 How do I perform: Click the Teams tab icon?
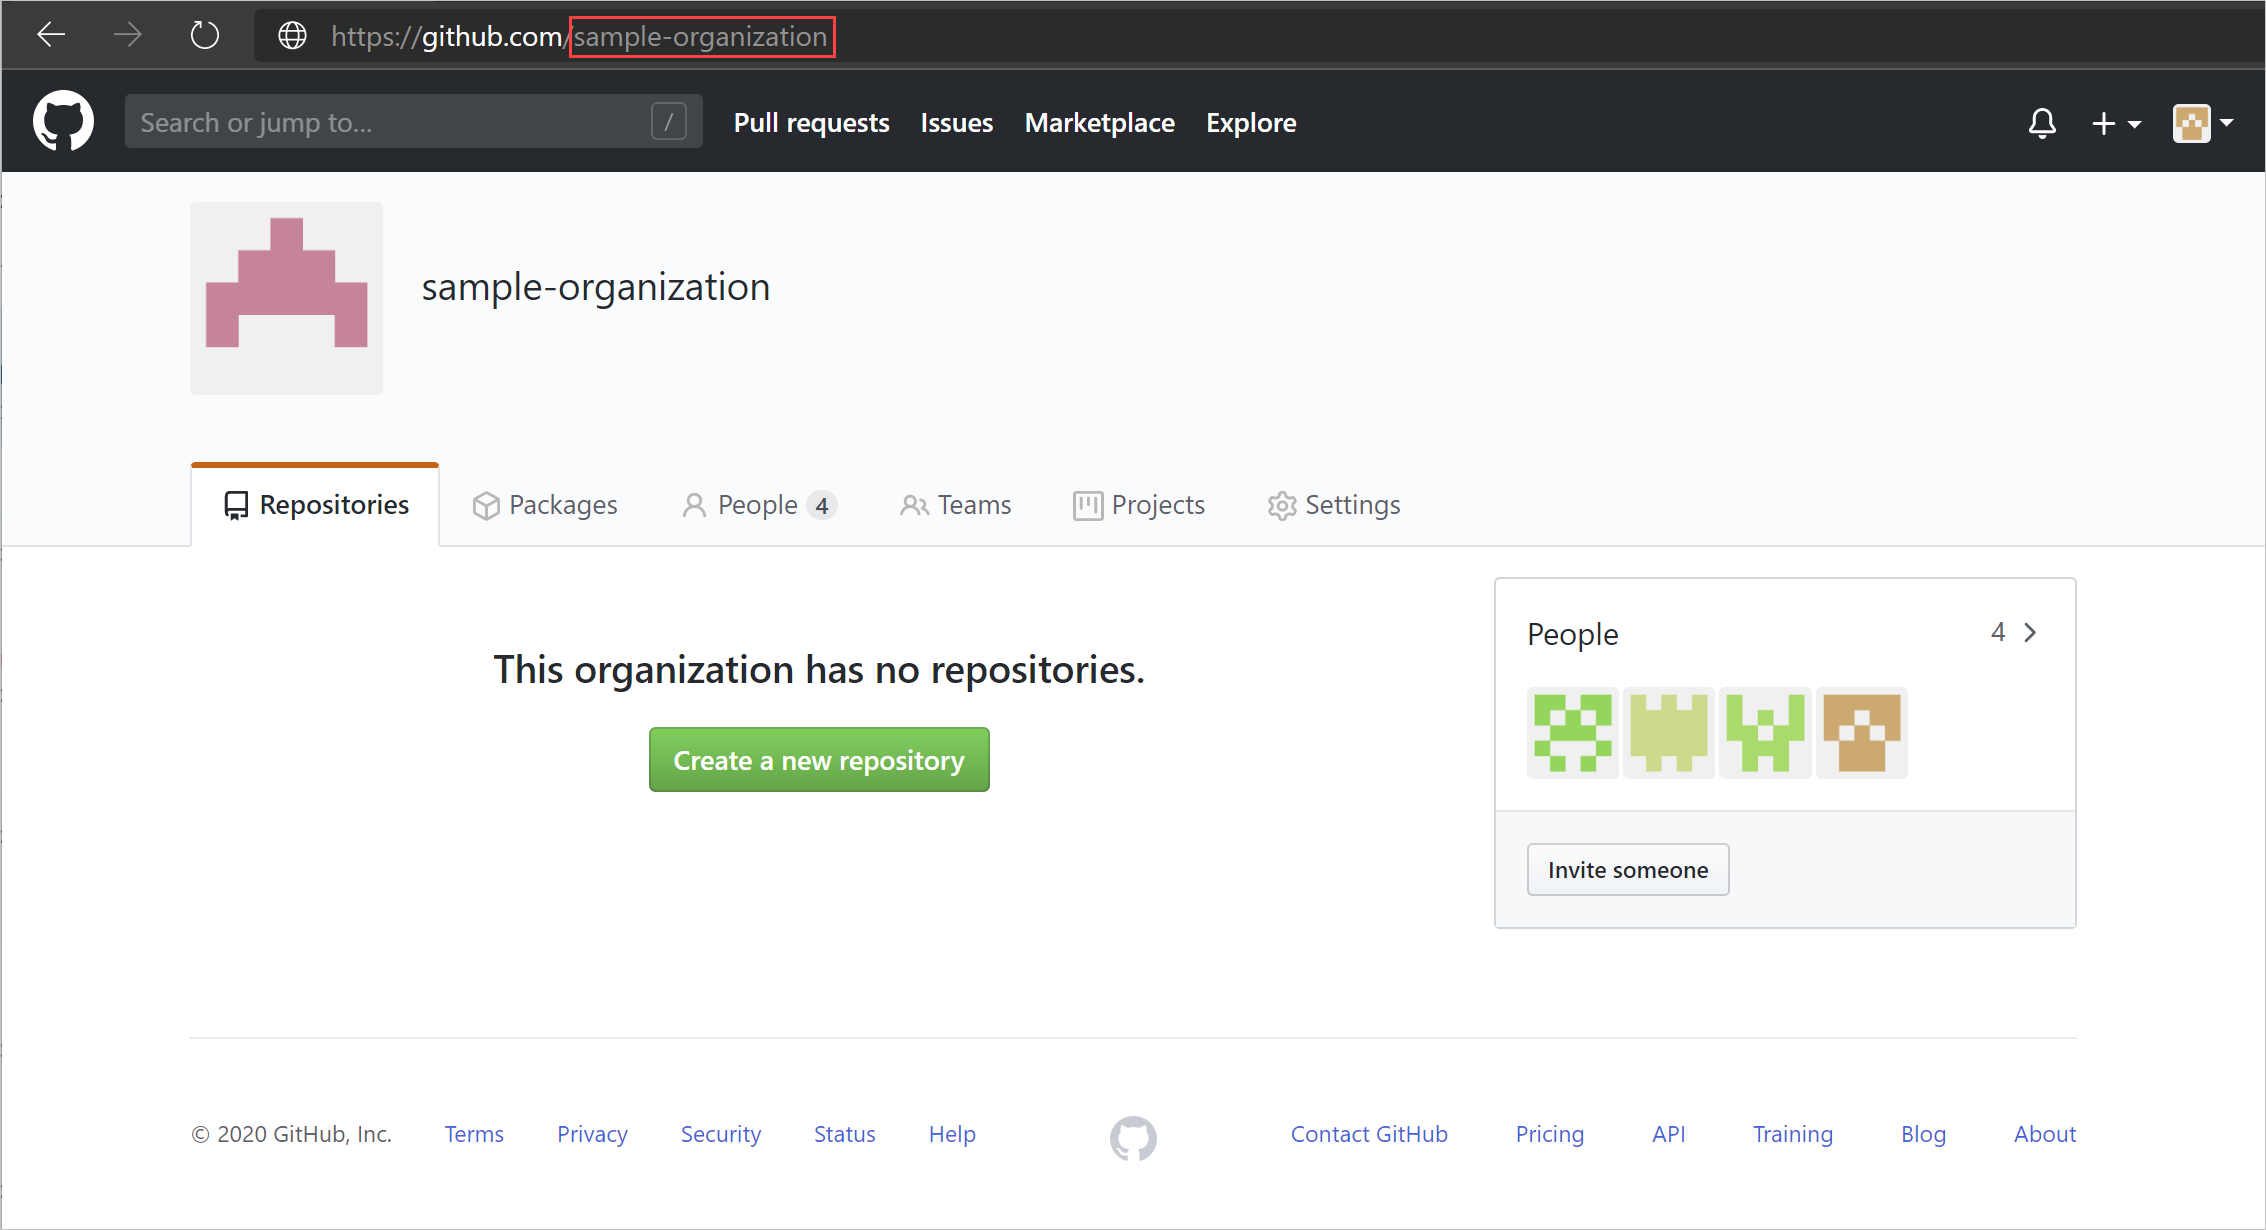(x=910, y=506)
